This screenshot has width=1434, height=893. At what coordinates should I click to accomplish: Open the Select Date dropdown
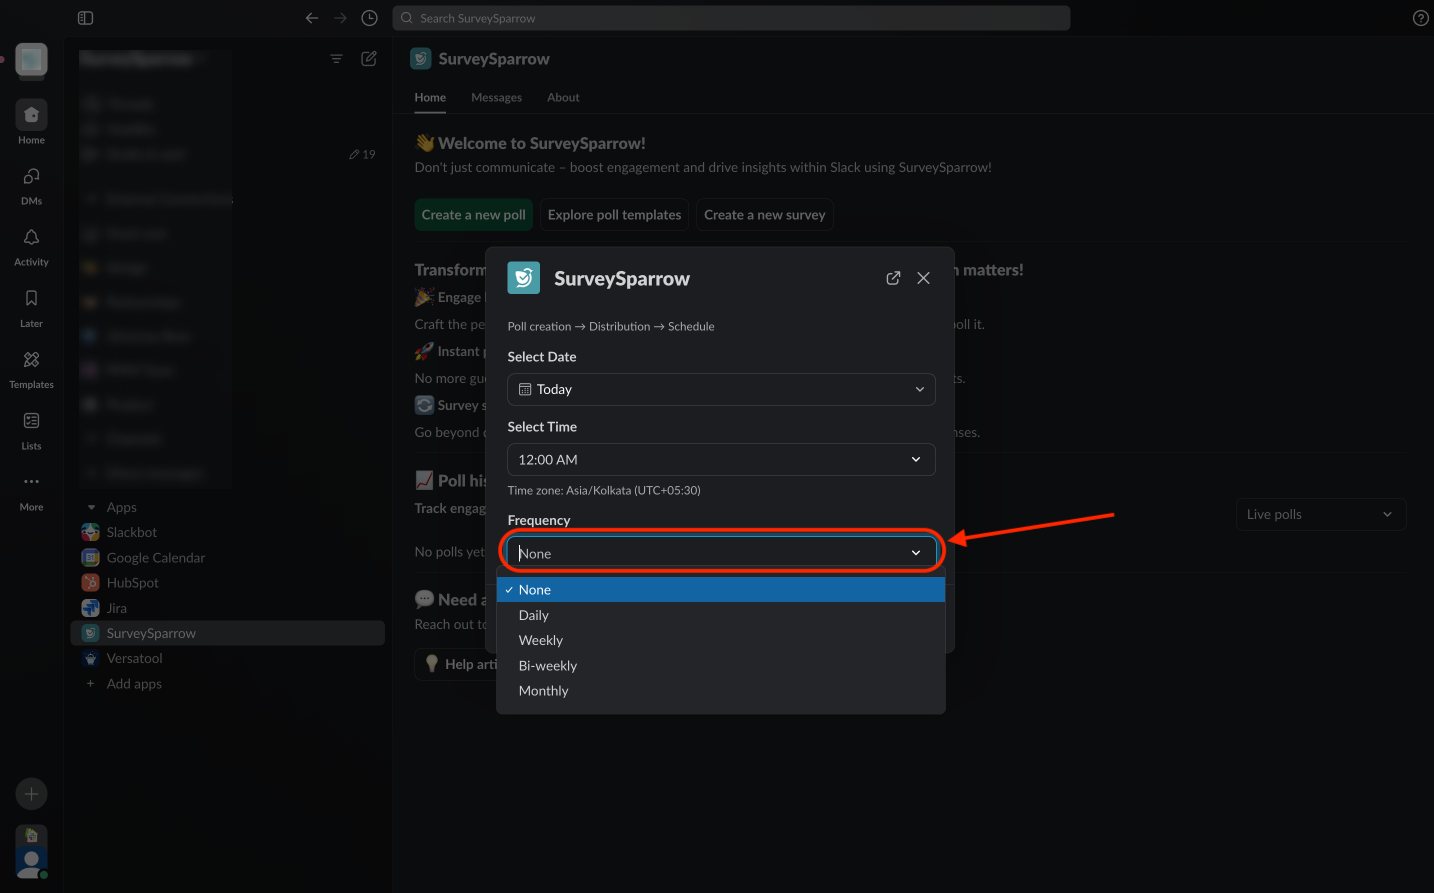720,390
